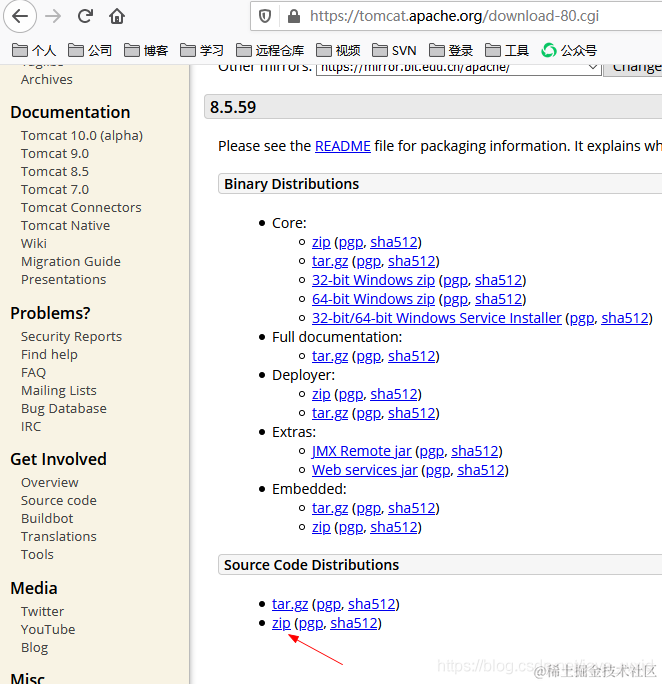This screenshot has width=662, height=684.
Task: Download the Embedded tar.gz
Action: 330,508
